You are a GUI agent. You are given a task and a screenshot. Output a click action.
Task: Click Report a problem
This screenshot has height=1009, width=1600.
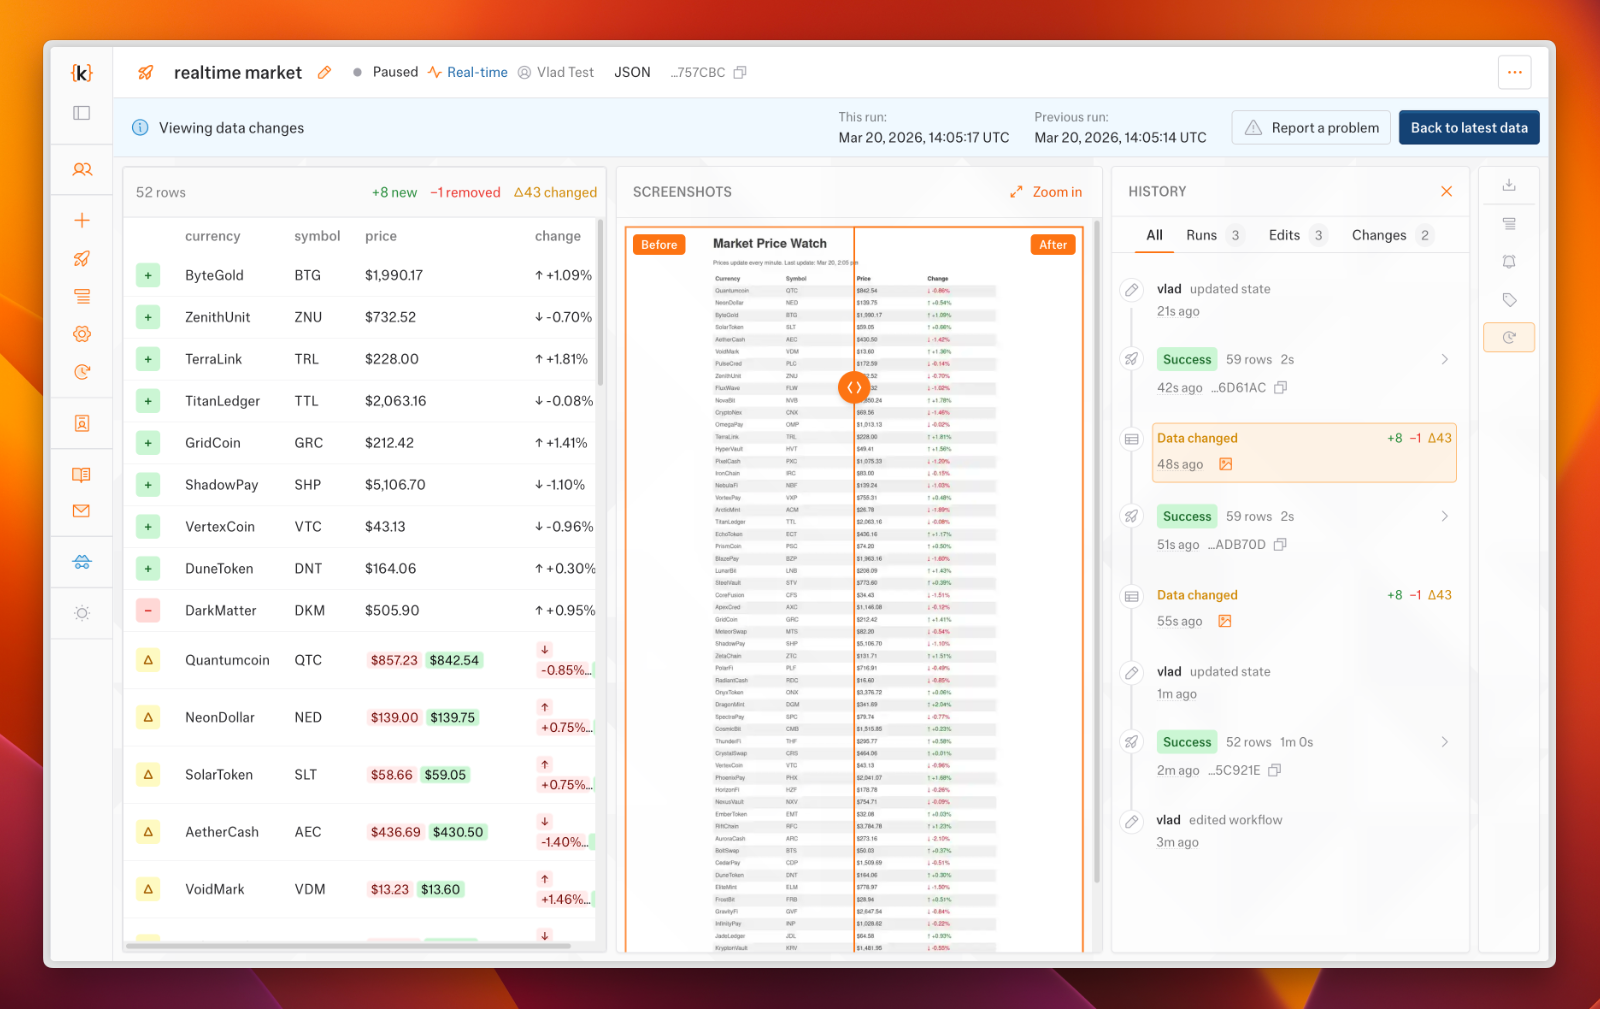1310,127
